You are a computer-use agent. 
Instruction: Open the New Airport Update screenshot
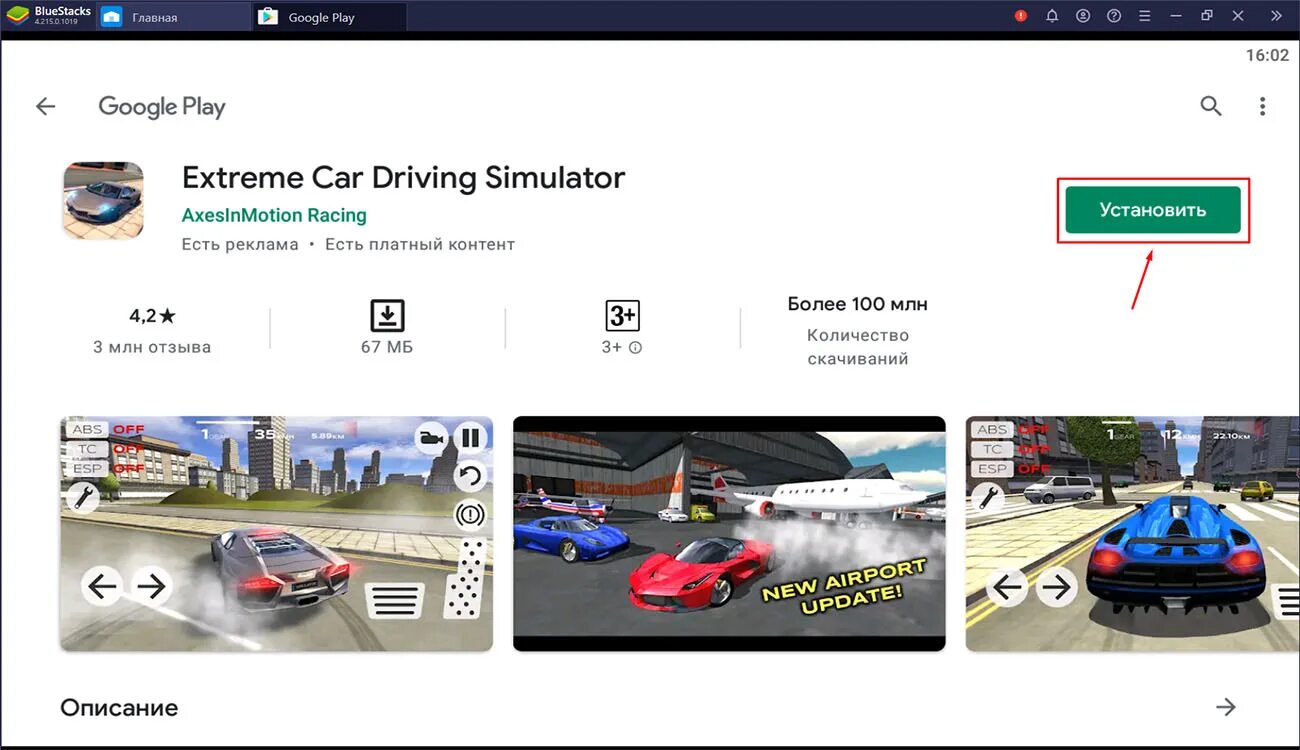(729, 534)
